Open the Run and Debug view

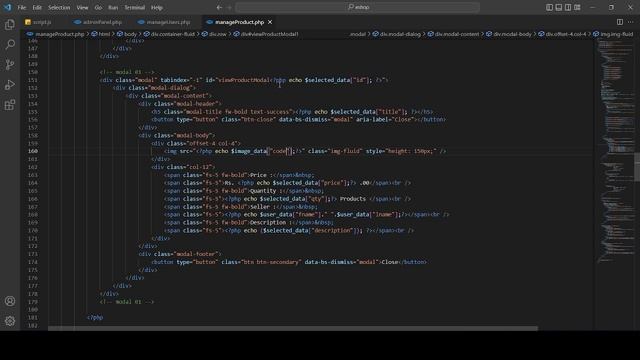[x=10, y=84]
